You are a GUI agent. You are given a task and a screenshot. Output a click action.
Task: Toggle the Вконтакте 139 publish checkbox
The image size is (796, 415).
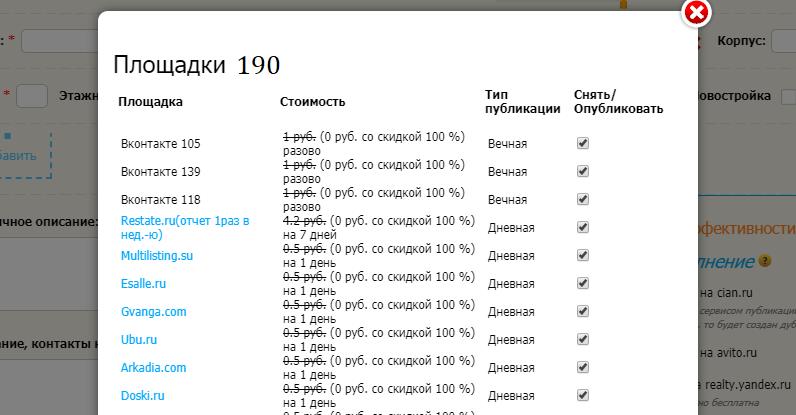(583, 172)
